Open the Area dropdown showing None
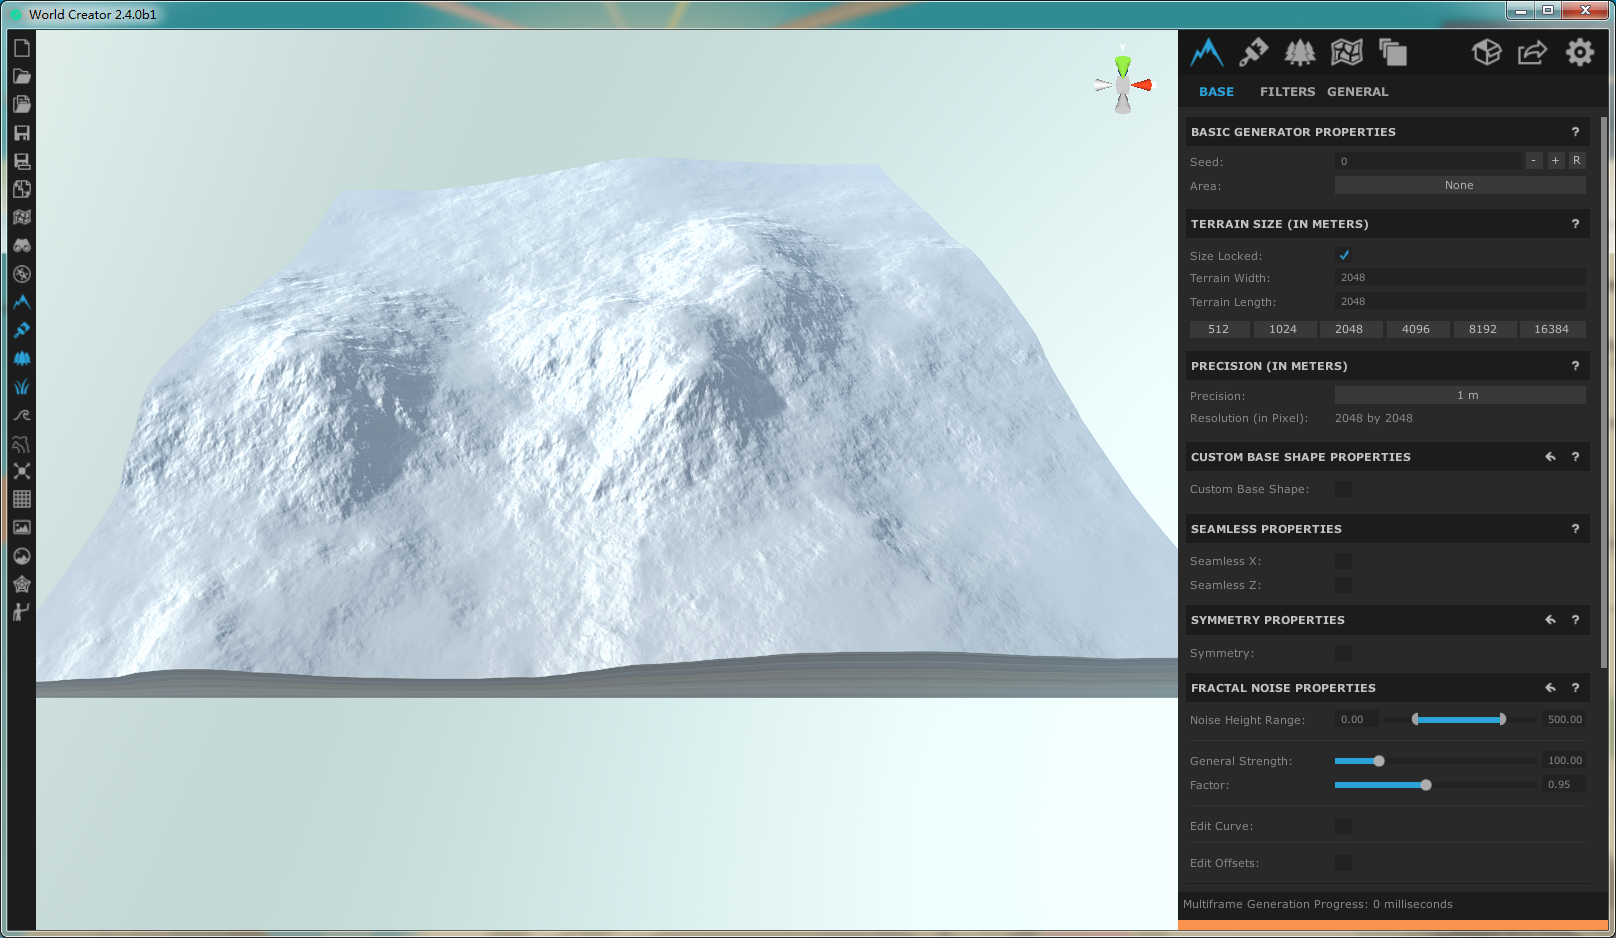This screenshot has height=938, width=1616. tap(1460, 185)
